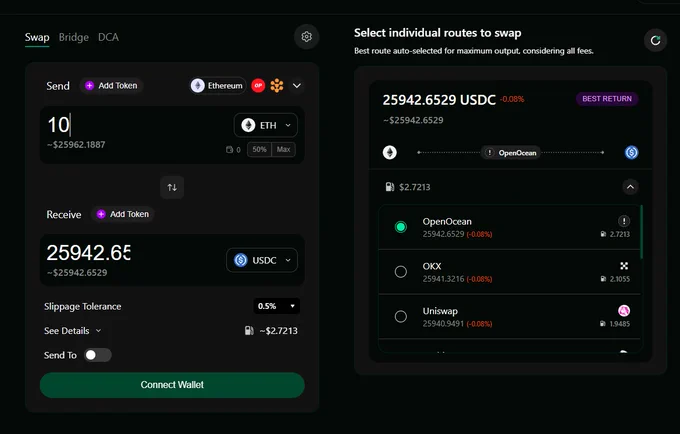
Task: Click the gas icon in OpenOcean route row
Action: click(x=603, y=234)
